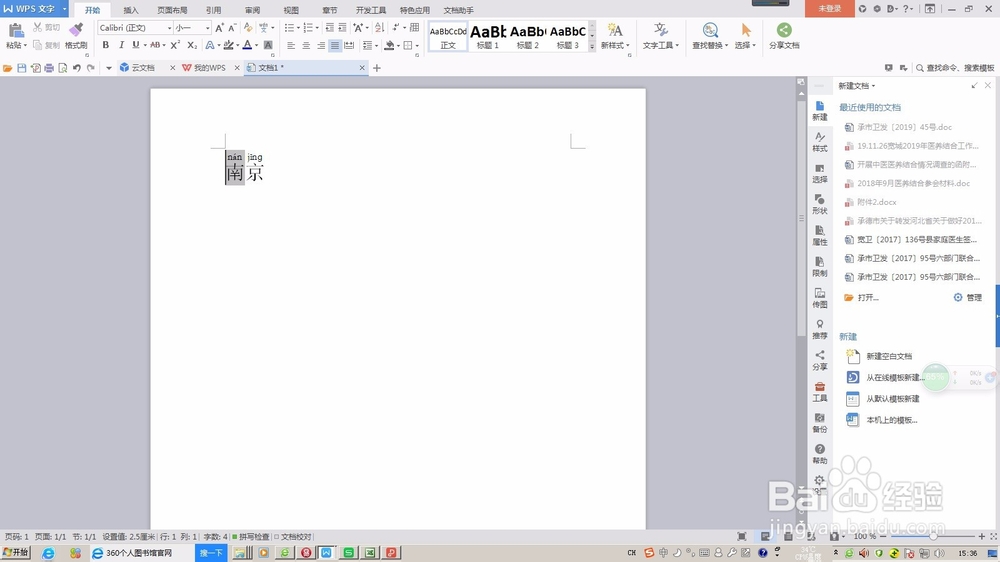Align text to the left
This screenshot has height=562, width=1000.
coord(291,45)
